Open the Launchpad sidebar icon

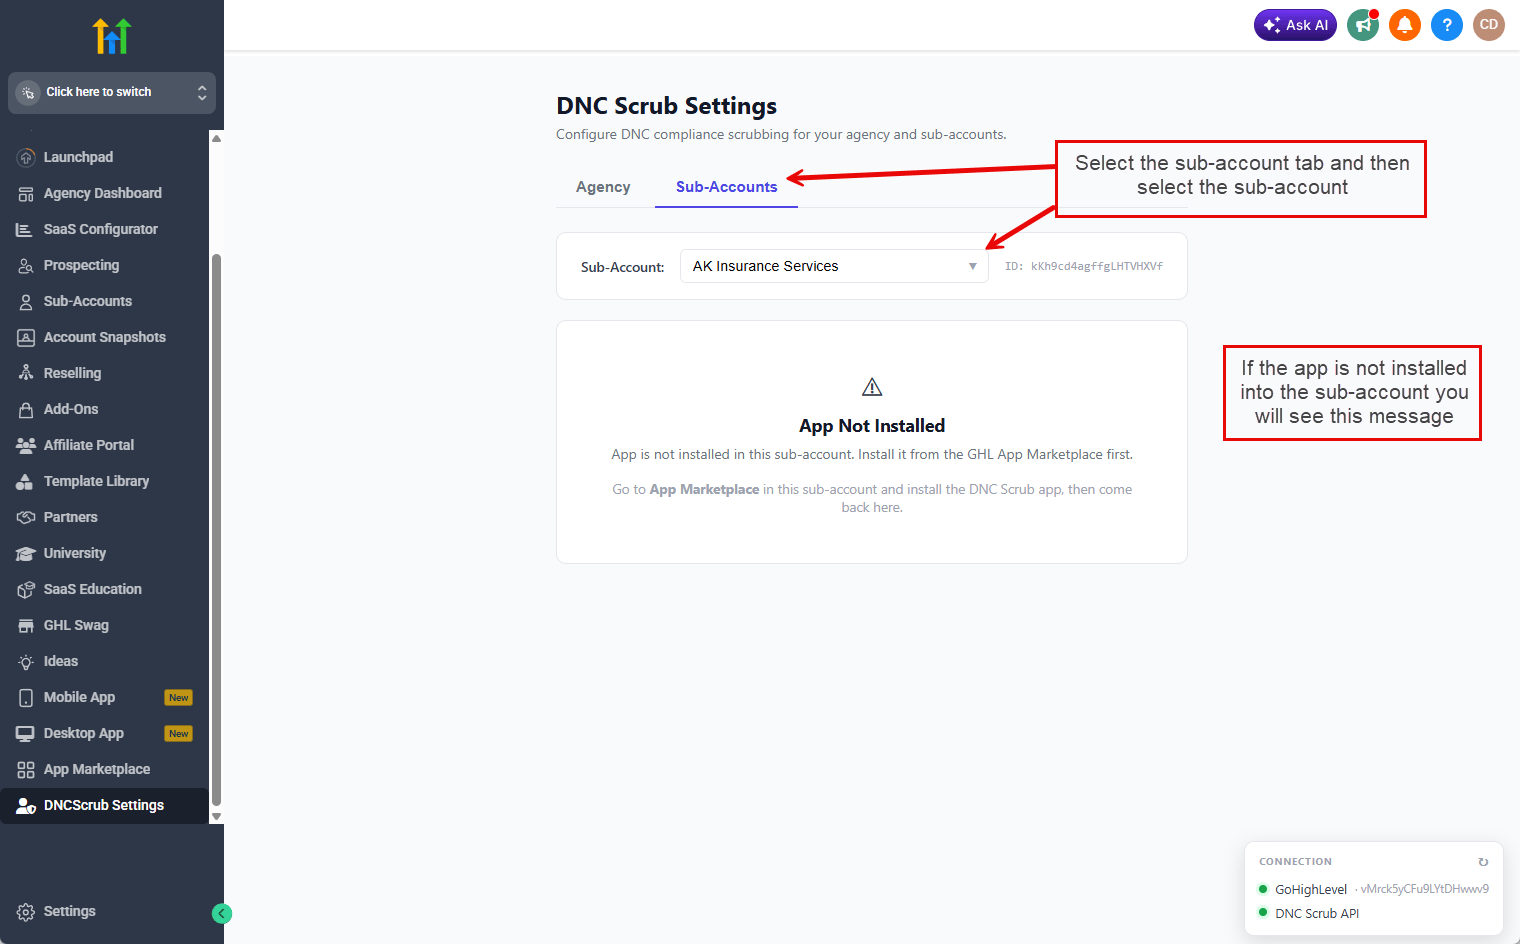[26, 157]
